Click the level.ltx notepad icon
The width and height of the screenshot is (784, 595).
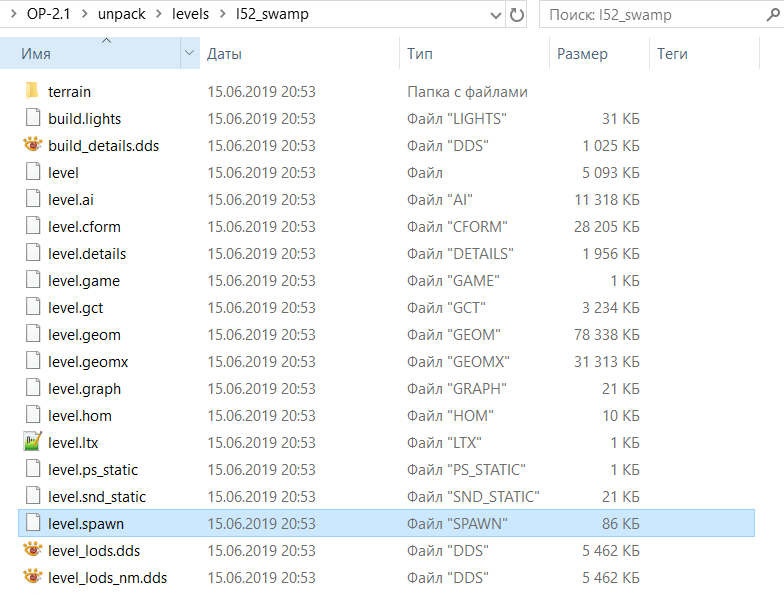point(32,442)
